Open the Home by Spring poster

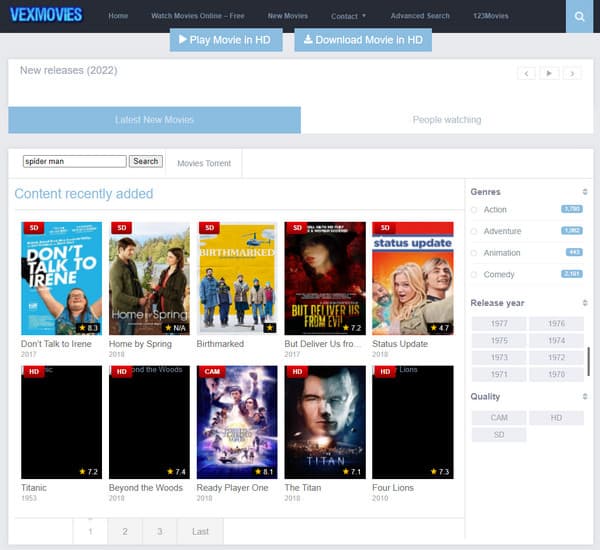coord(149,278)
